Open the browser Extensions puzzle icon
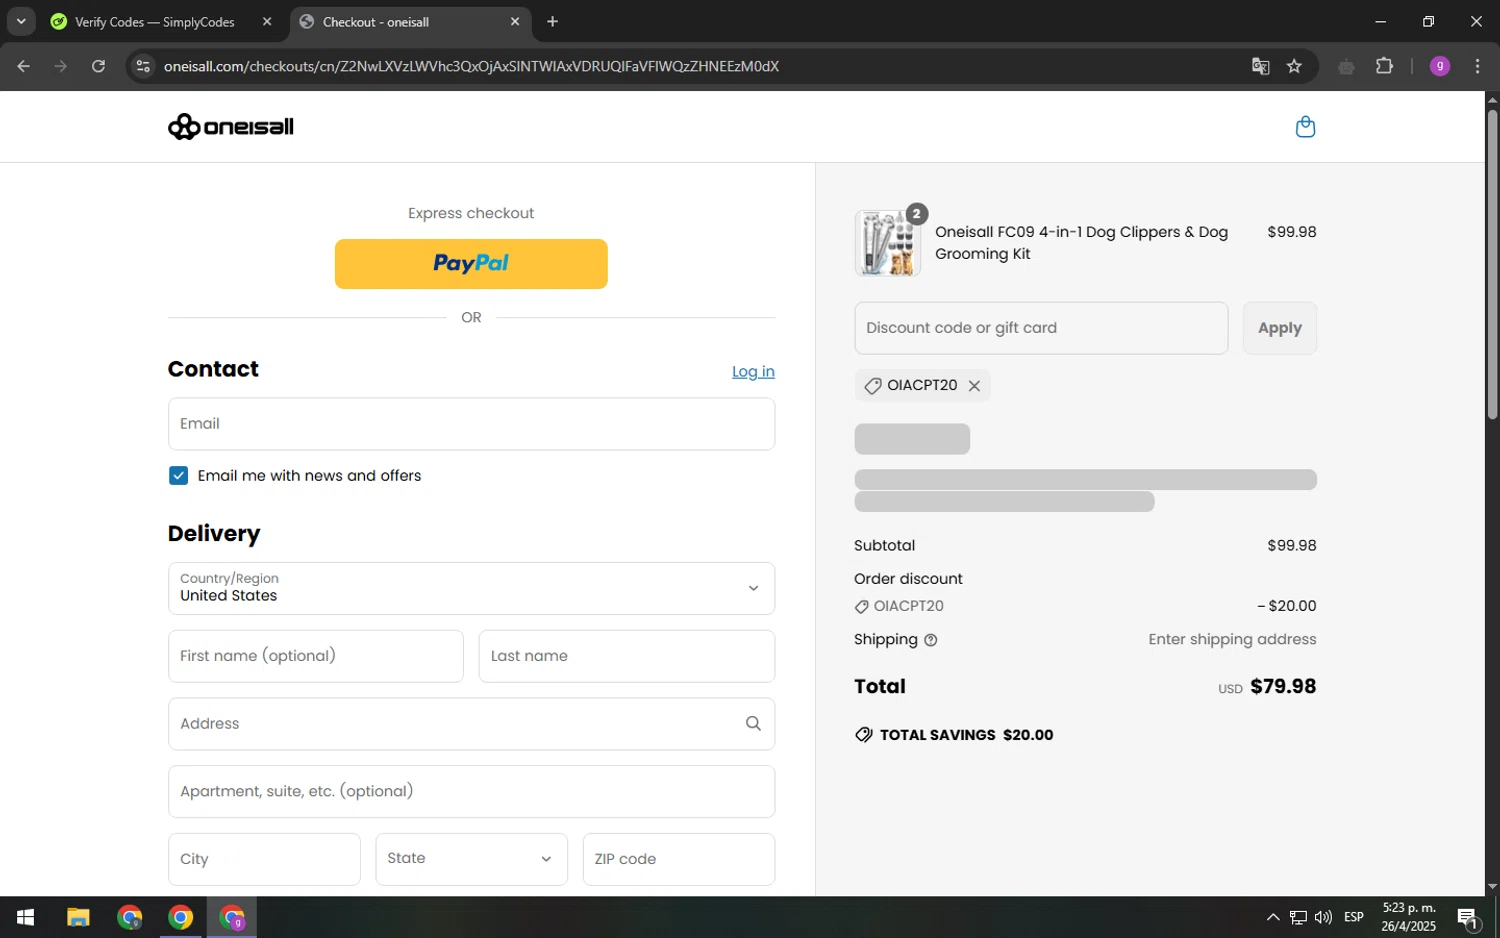The height and width of the screenshot is (938, 1500). coord(1384,66)
